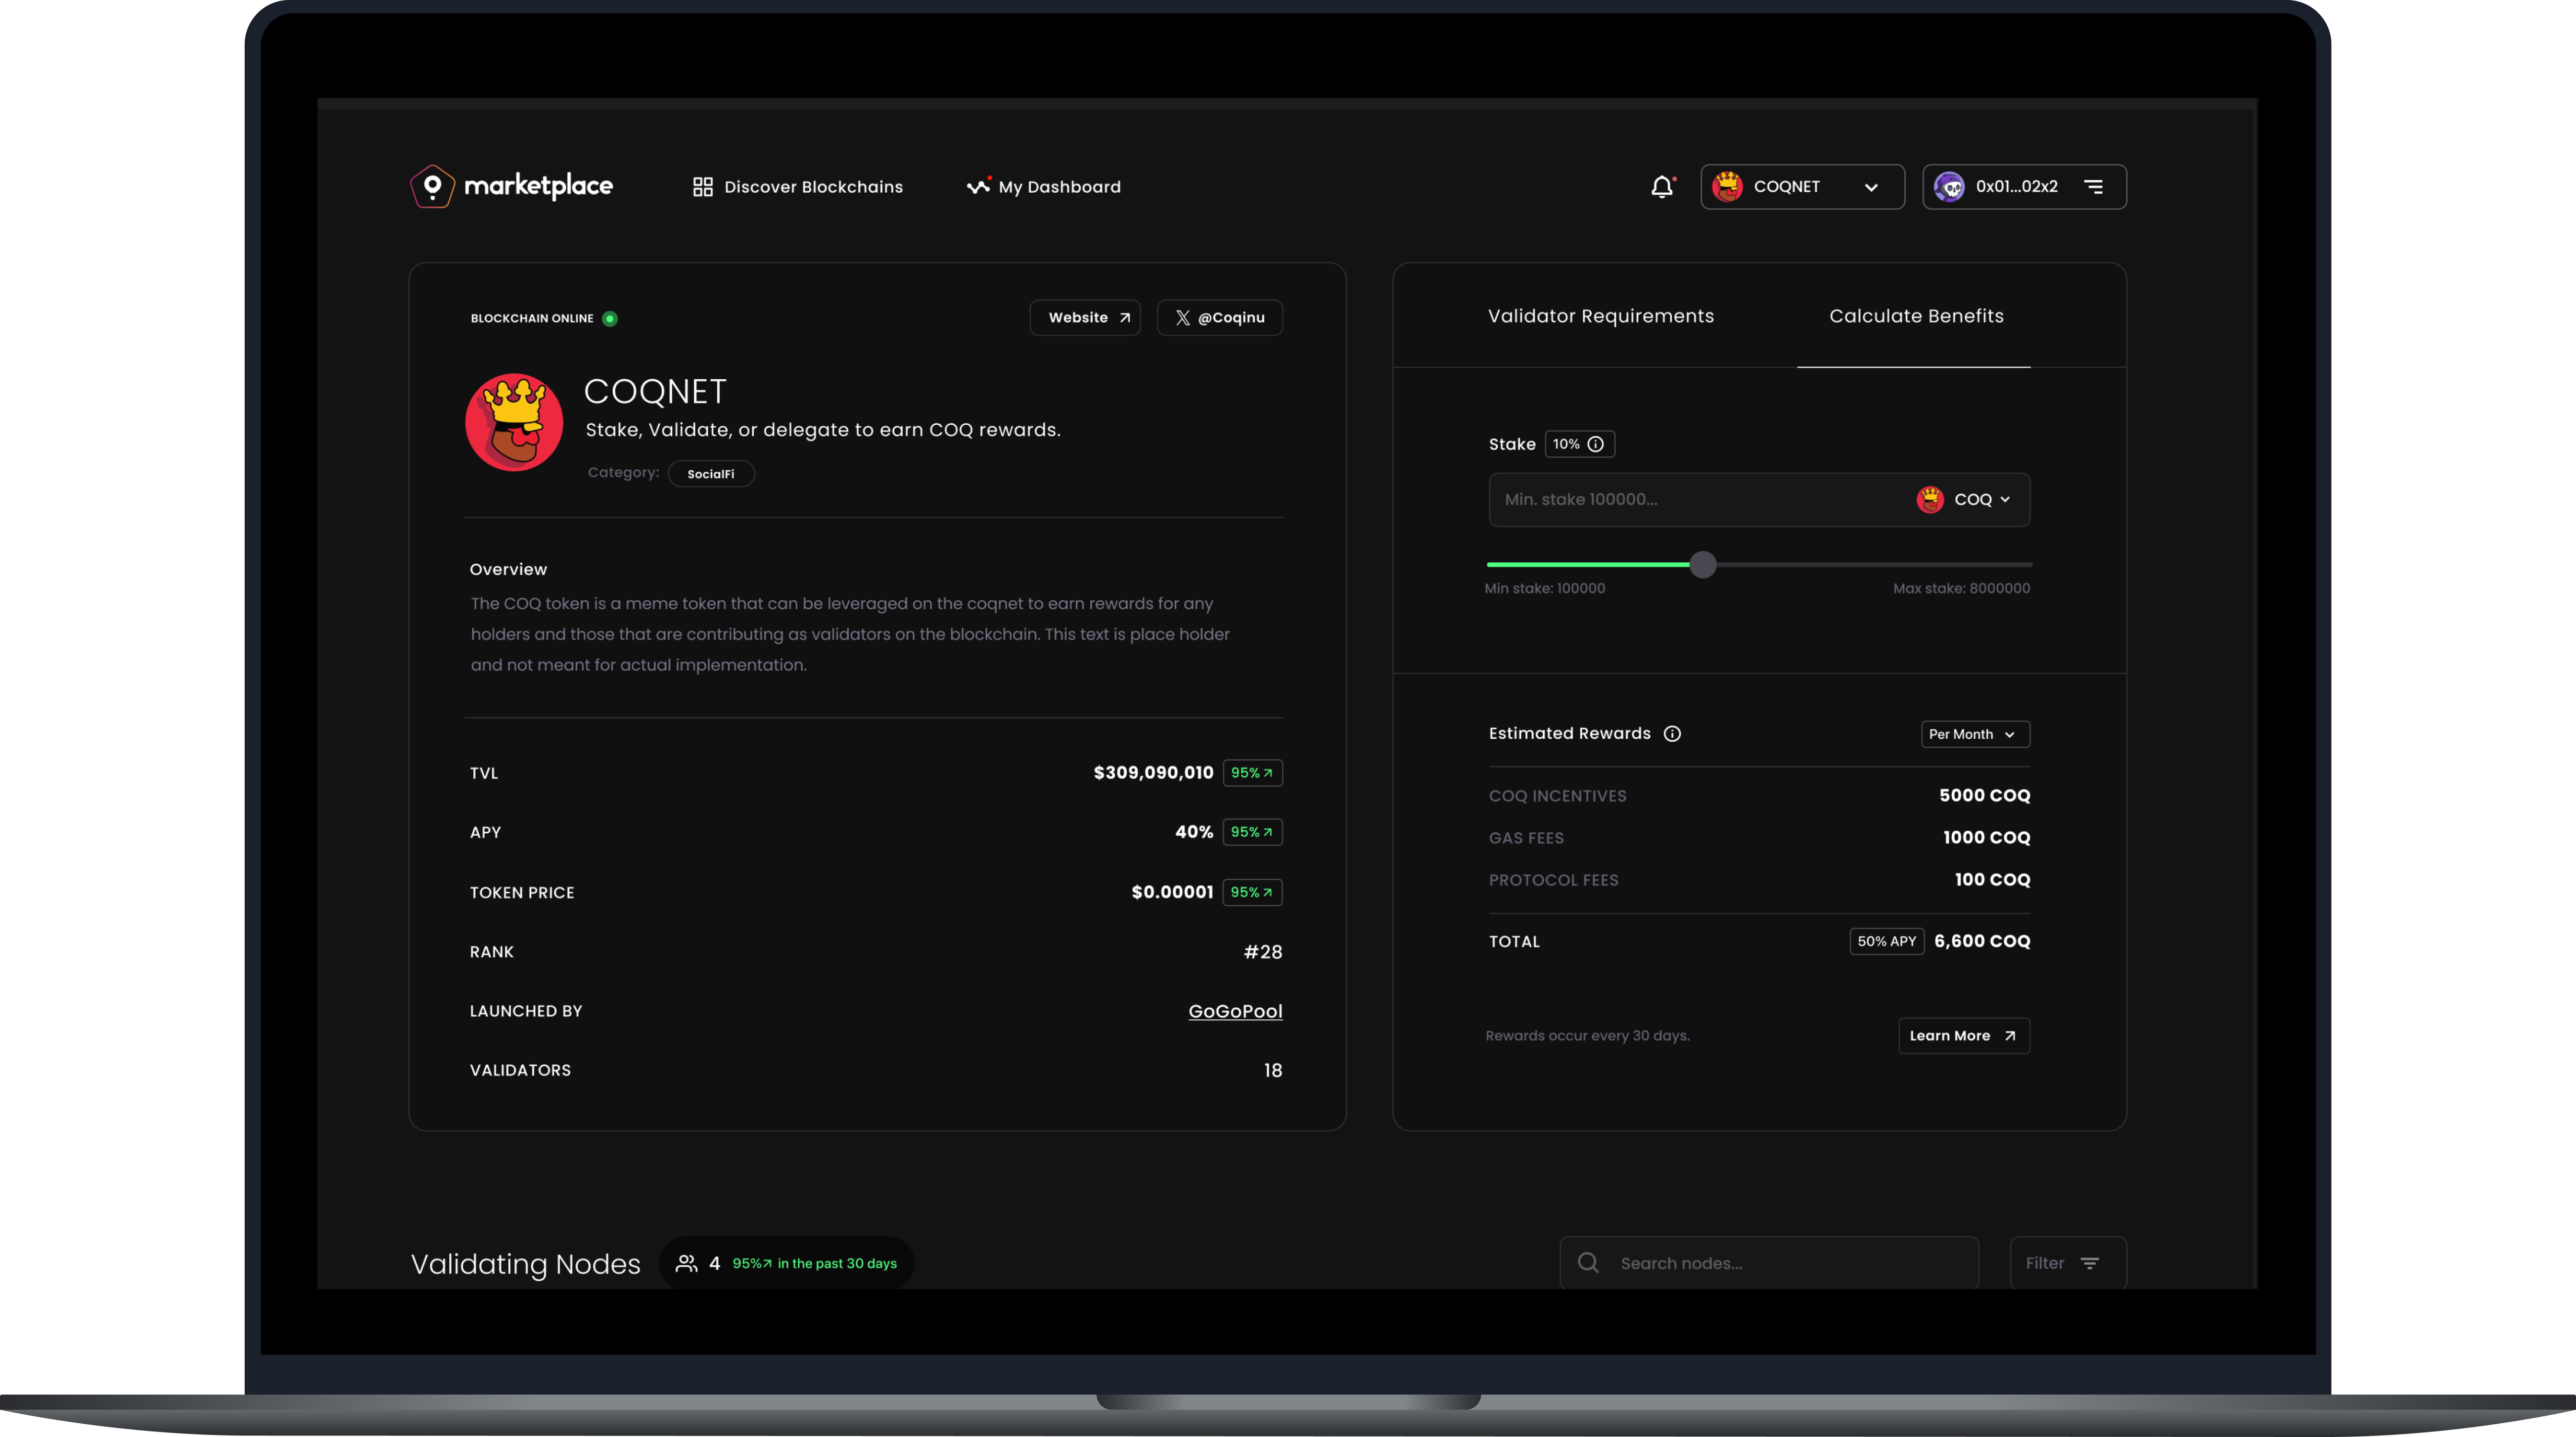
Task: Click the marketplace logo icon
Action: point(432,185)
